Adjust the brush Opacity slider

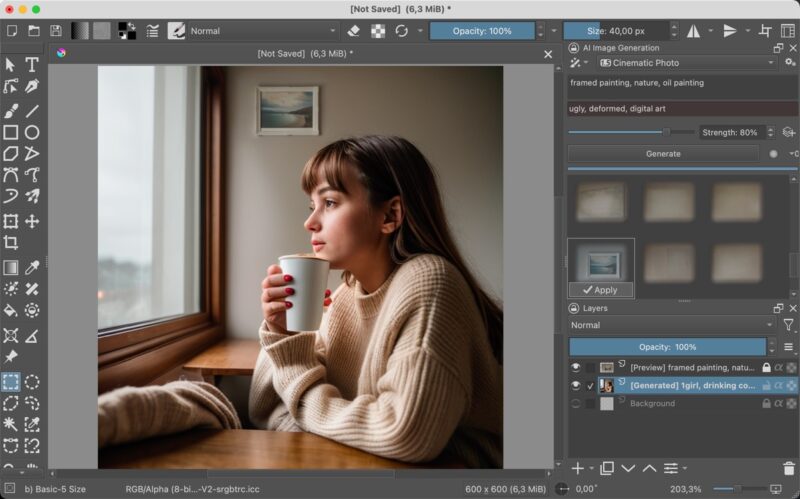click(482, 31)
